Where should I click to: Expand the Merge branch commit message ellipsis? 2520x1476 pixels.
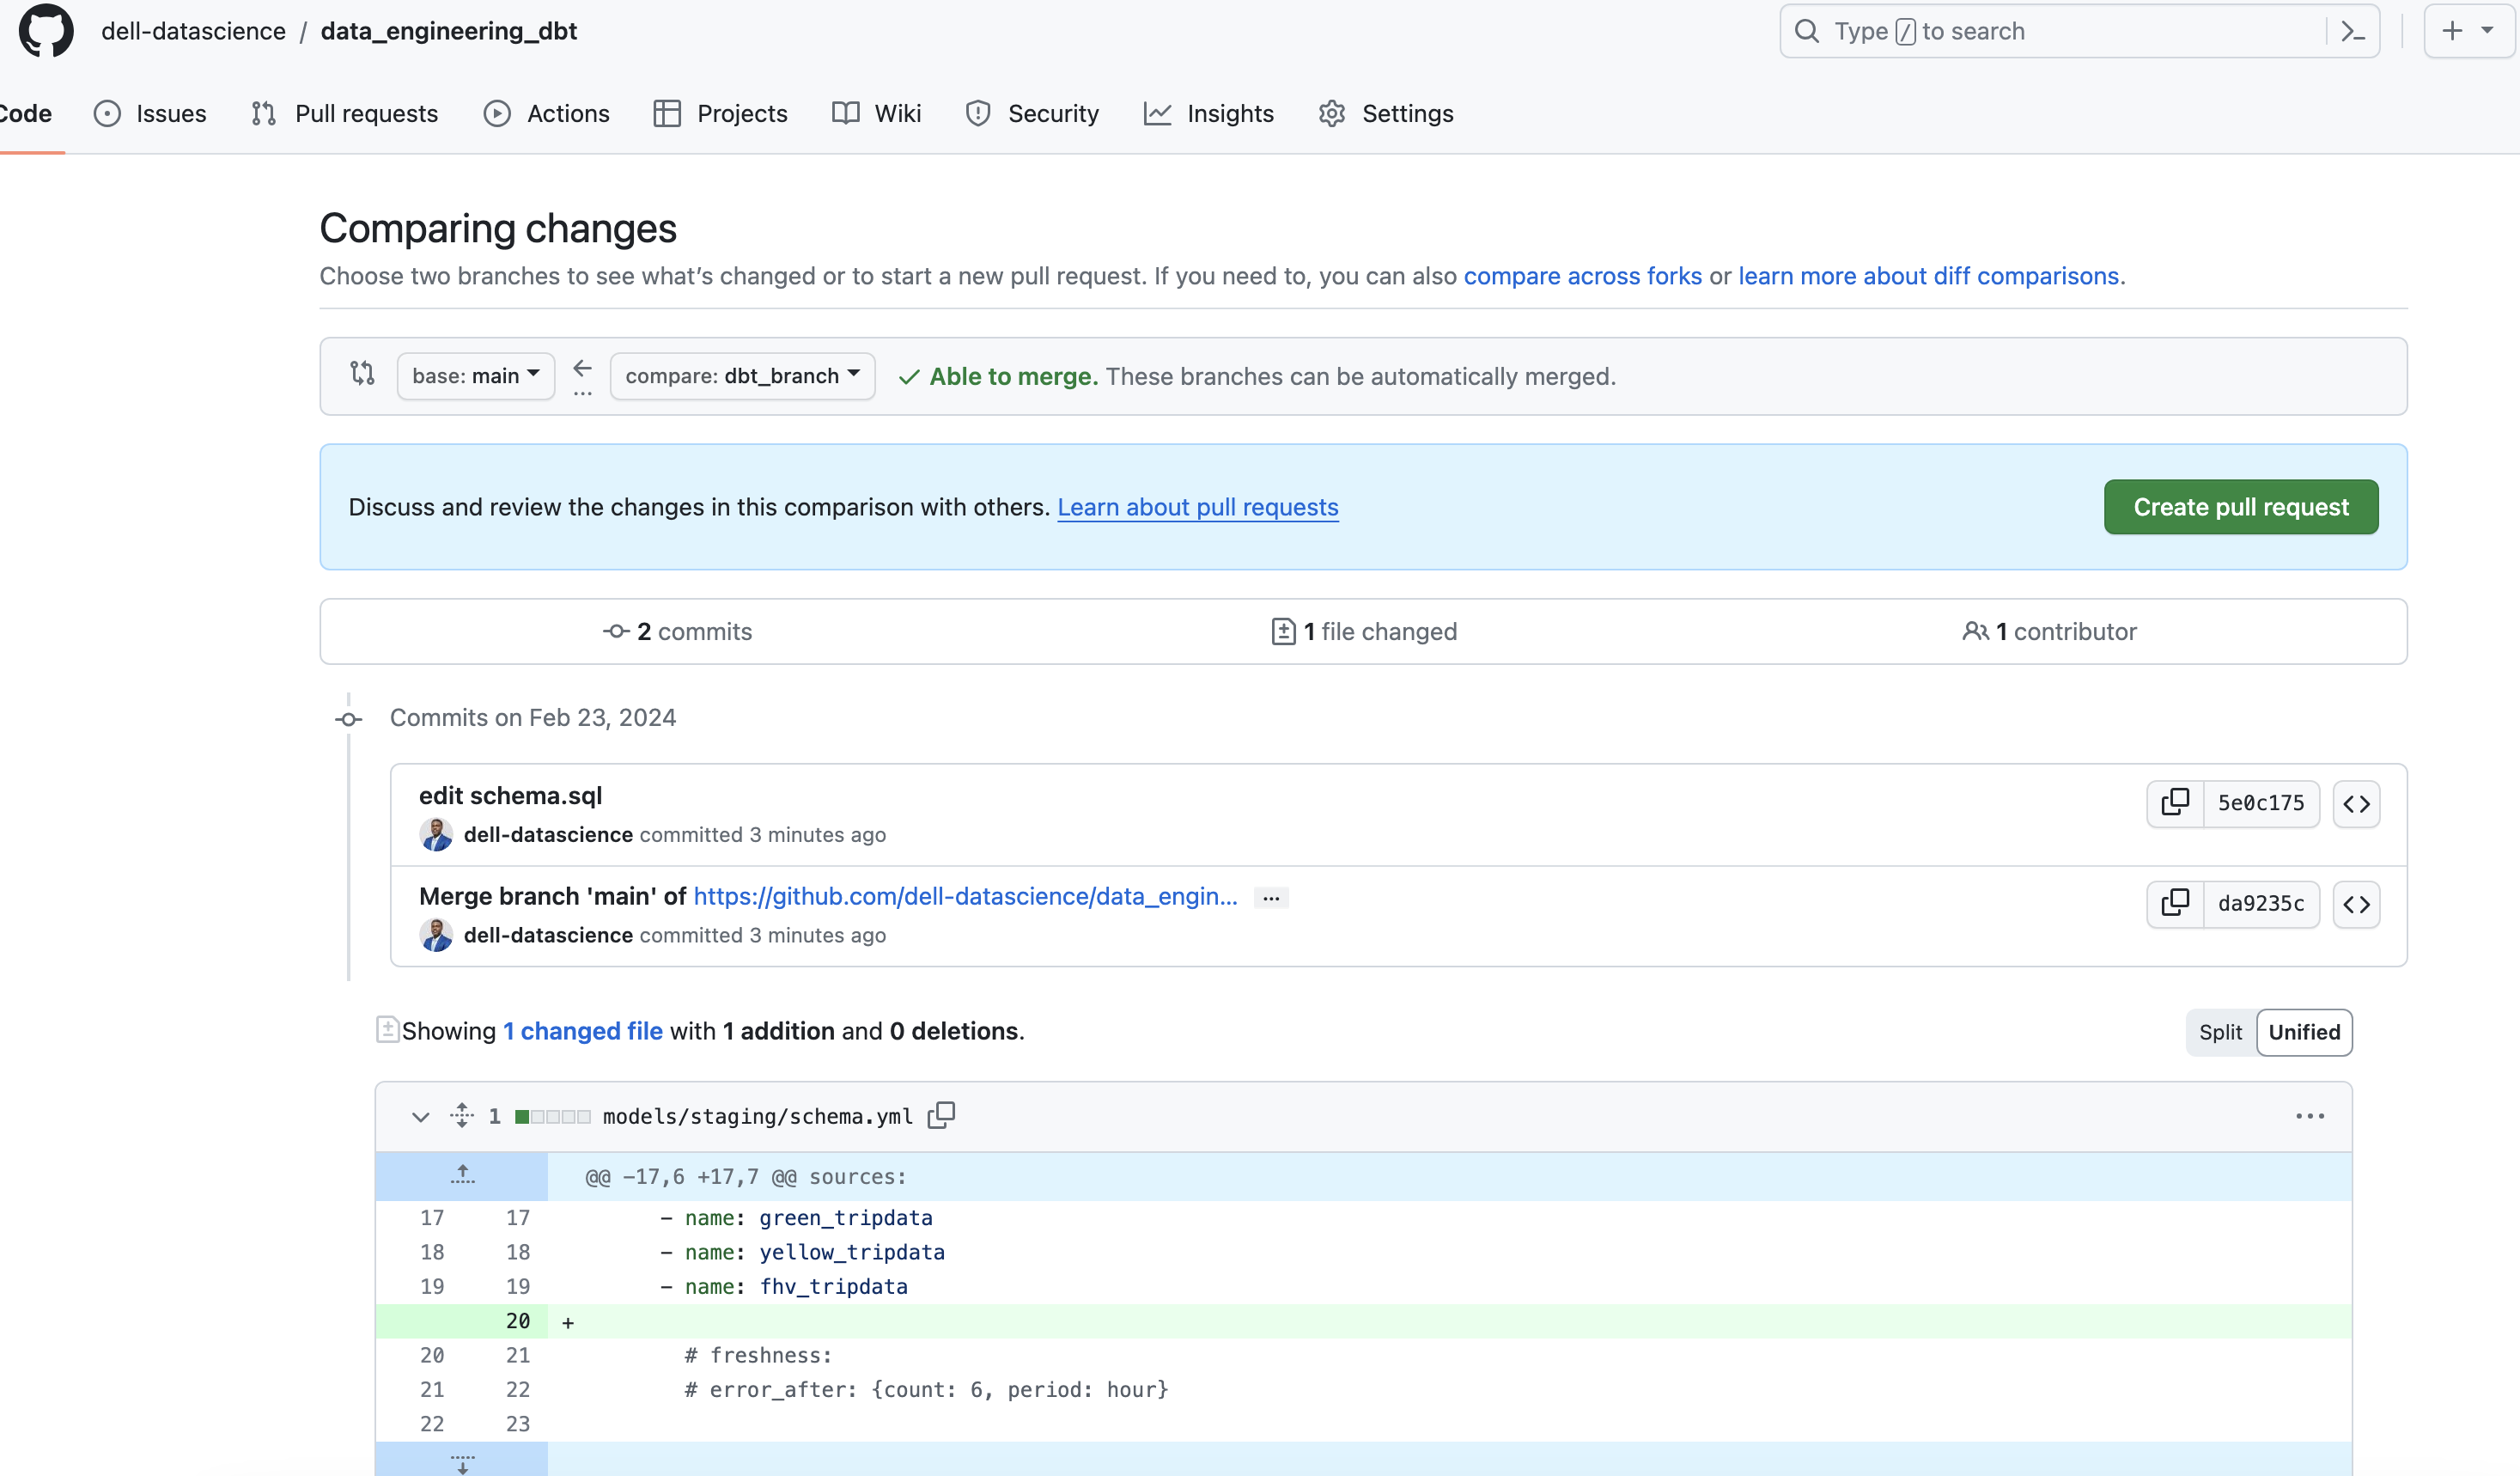coord(1271,897)
